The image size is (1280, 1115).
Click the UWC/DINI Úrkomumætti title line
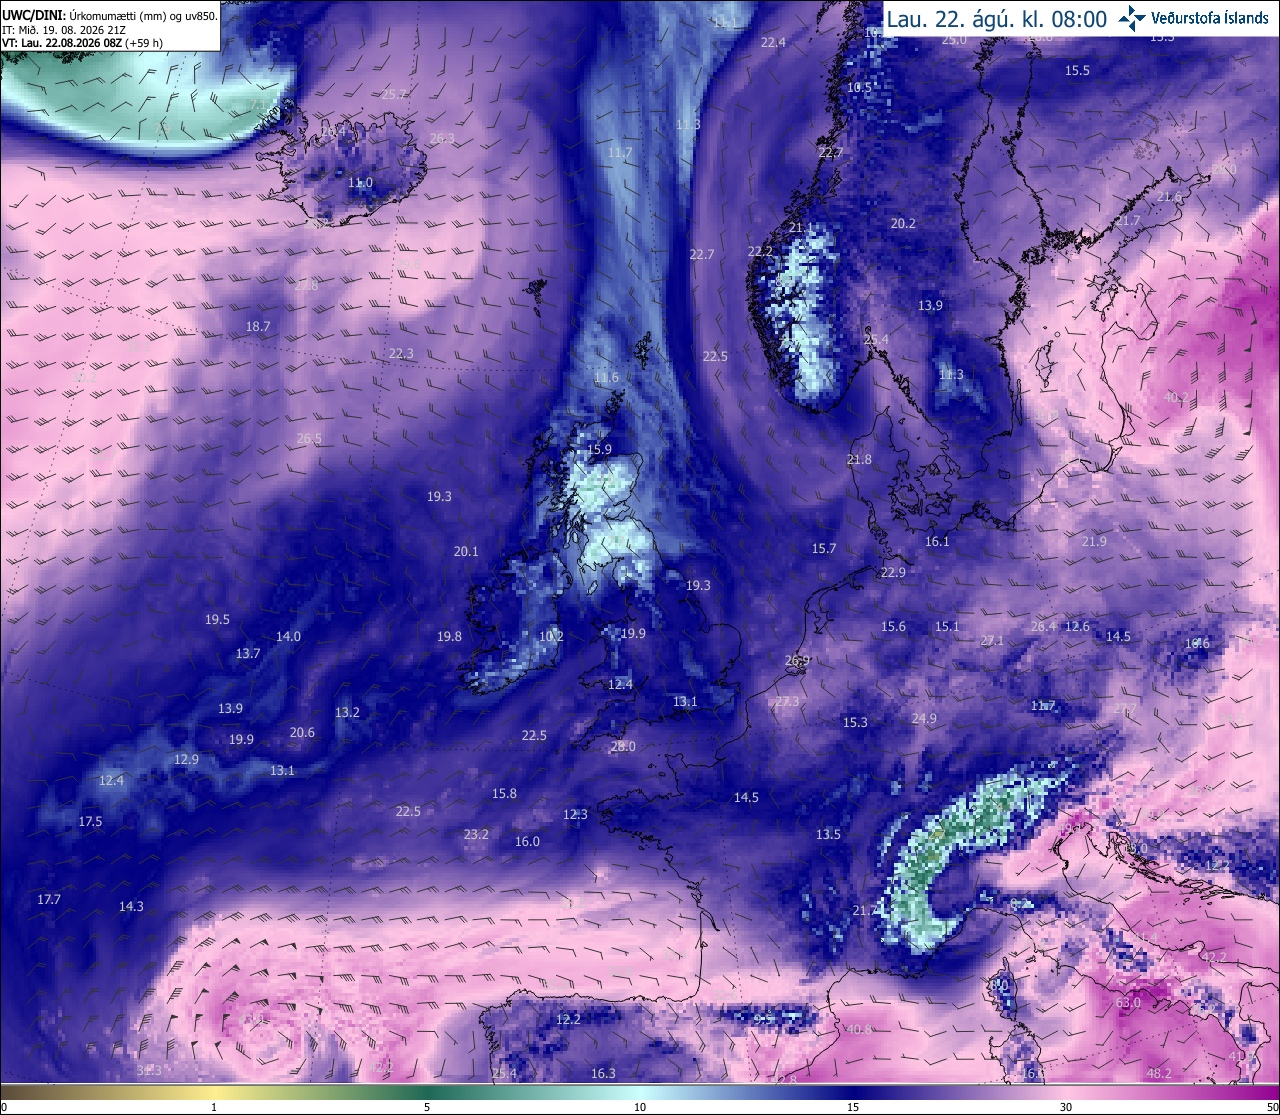[110, 16]
